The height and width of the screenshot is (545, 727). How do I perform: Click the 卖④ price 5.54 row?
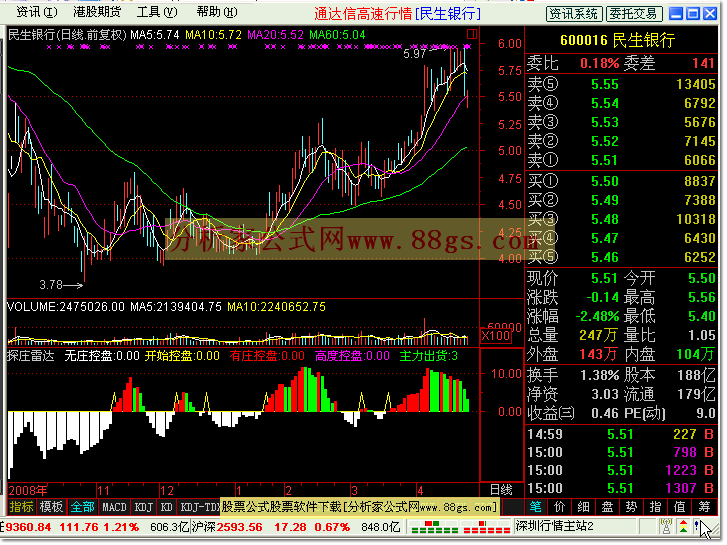click(621, 103)
